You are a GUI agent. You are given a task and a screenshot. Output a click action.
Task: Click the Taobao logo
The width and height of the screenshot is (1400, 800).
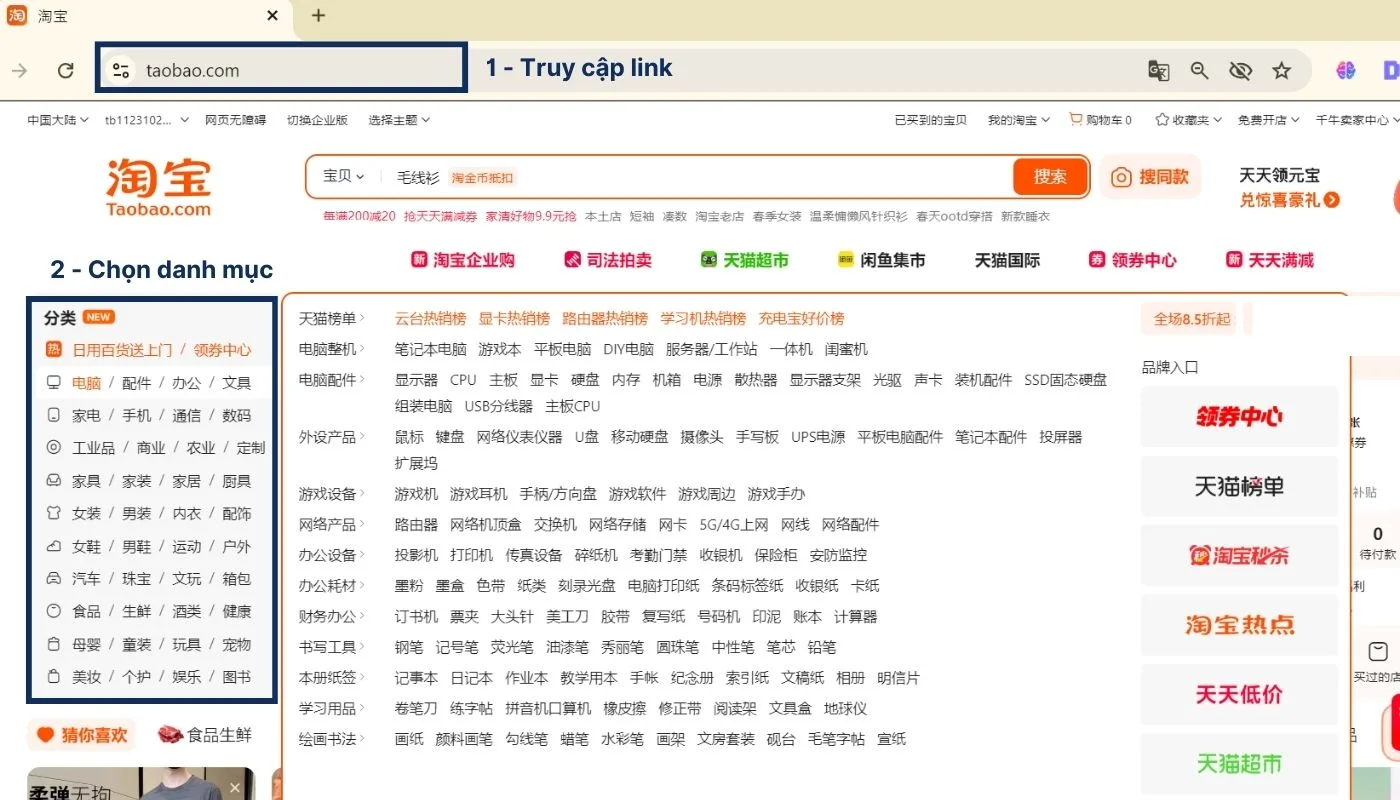coord(158,186)
